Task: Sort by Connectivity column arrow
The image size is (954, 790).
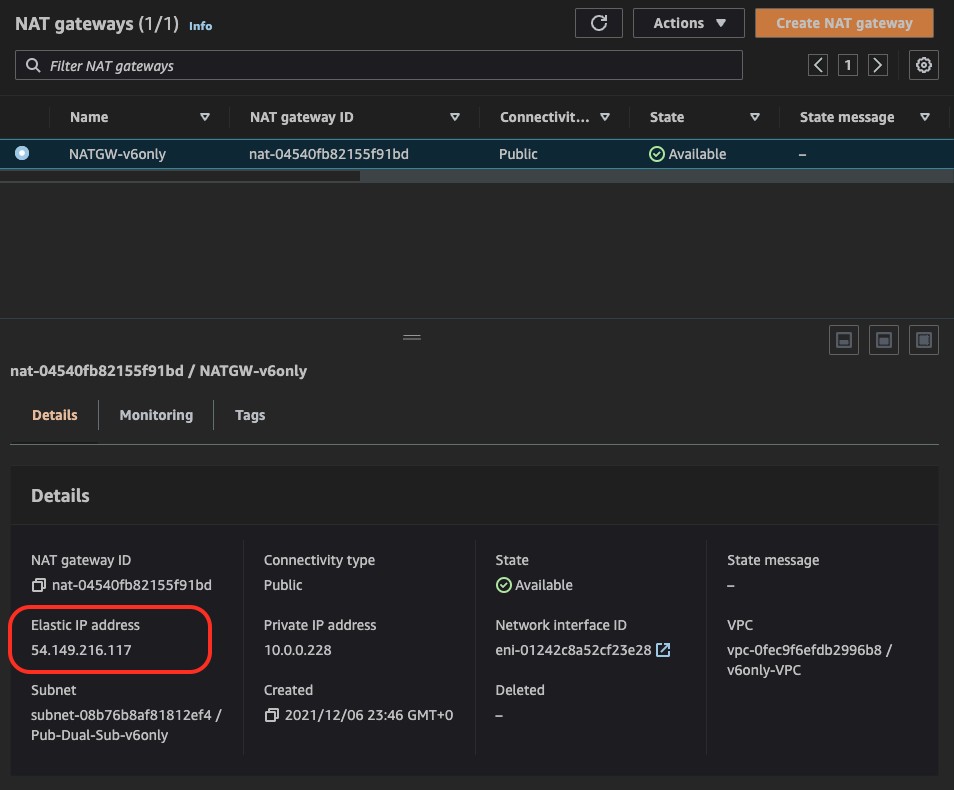Action: pos(605,117)
